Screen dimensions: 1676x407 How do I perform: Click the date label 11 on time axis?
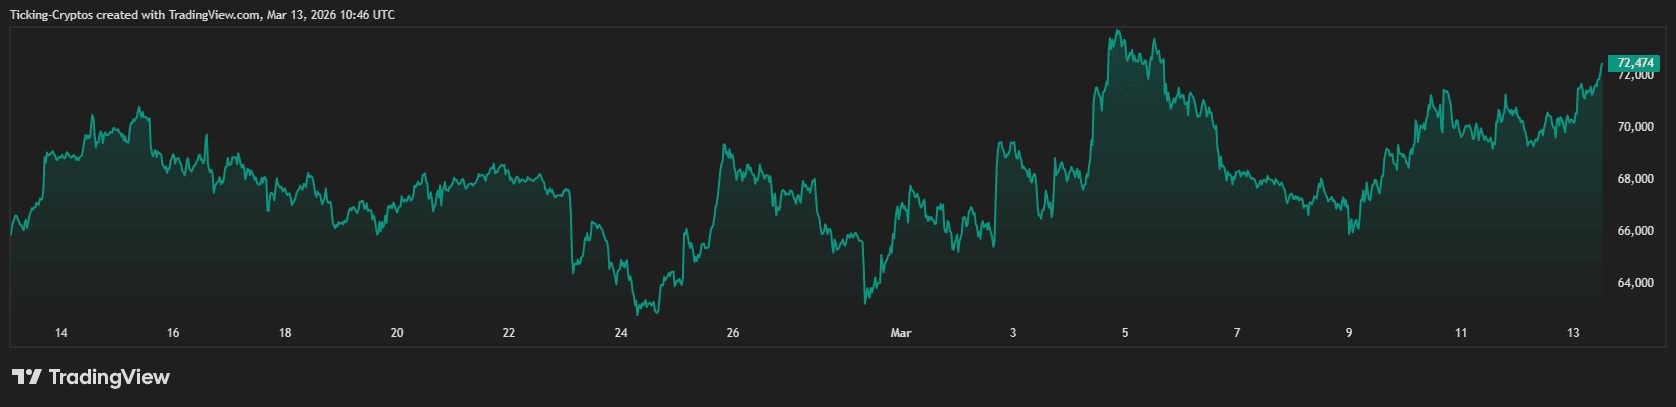(x=1461, y=333)
